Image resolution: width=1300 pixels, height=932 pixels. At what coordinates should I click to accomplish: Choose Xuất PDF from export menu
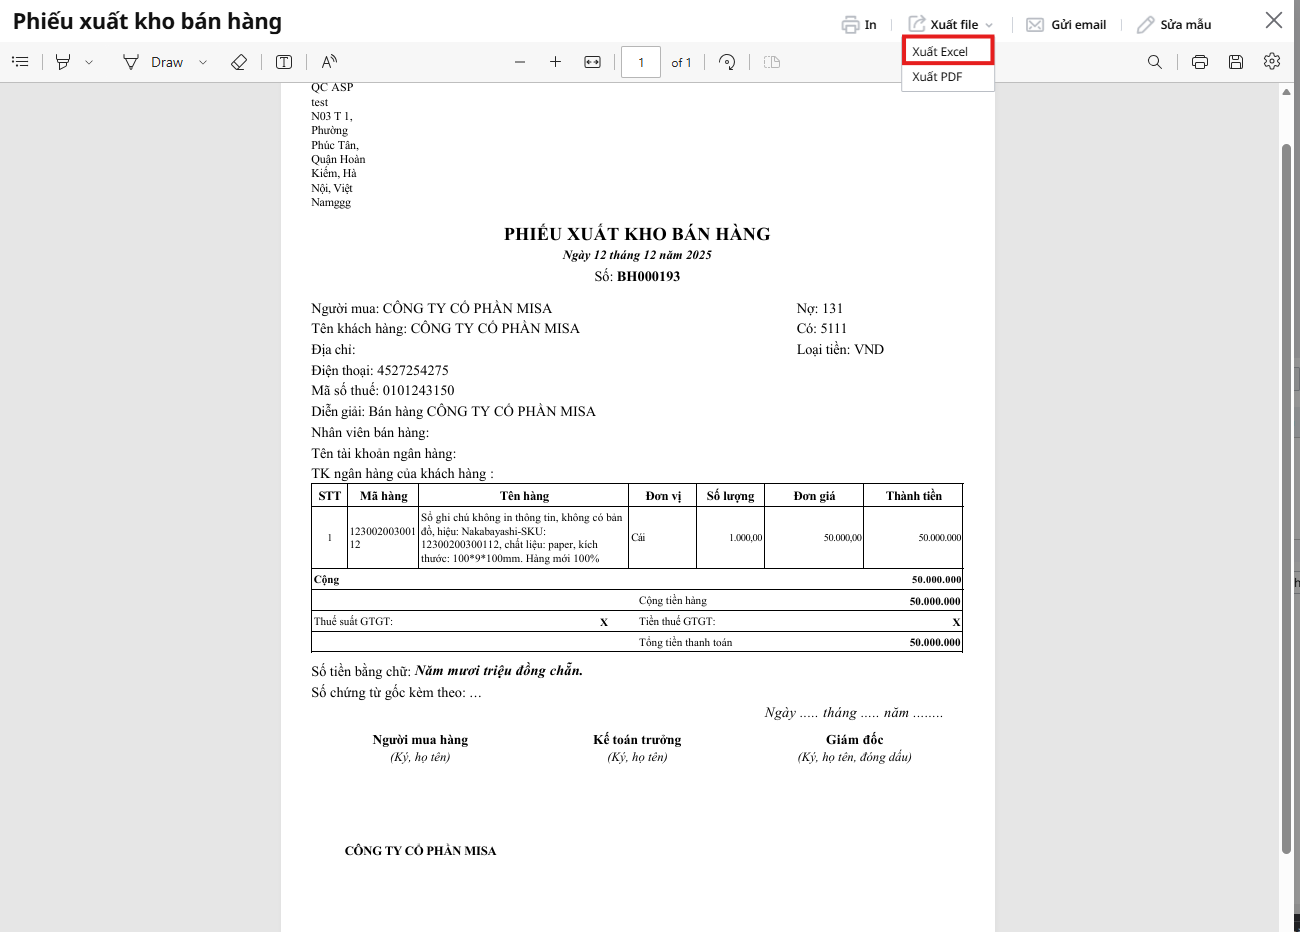tap(937, 77)
